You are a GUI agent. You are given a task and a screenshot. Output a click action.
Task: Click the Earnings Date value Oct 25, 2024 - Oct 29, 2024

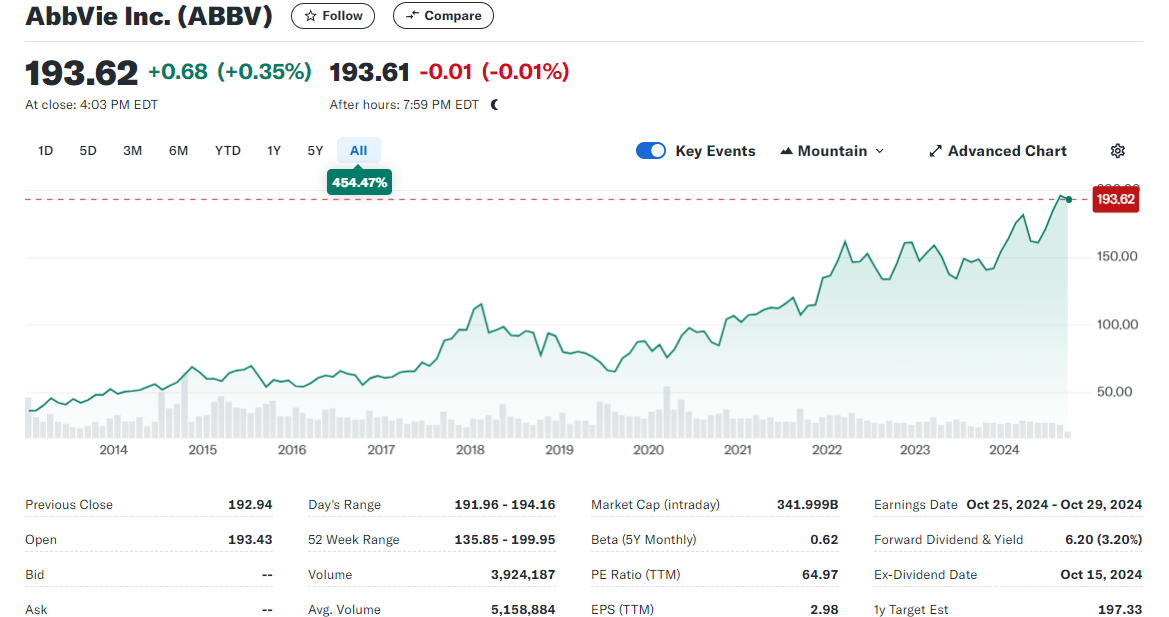coord(1054,504)
